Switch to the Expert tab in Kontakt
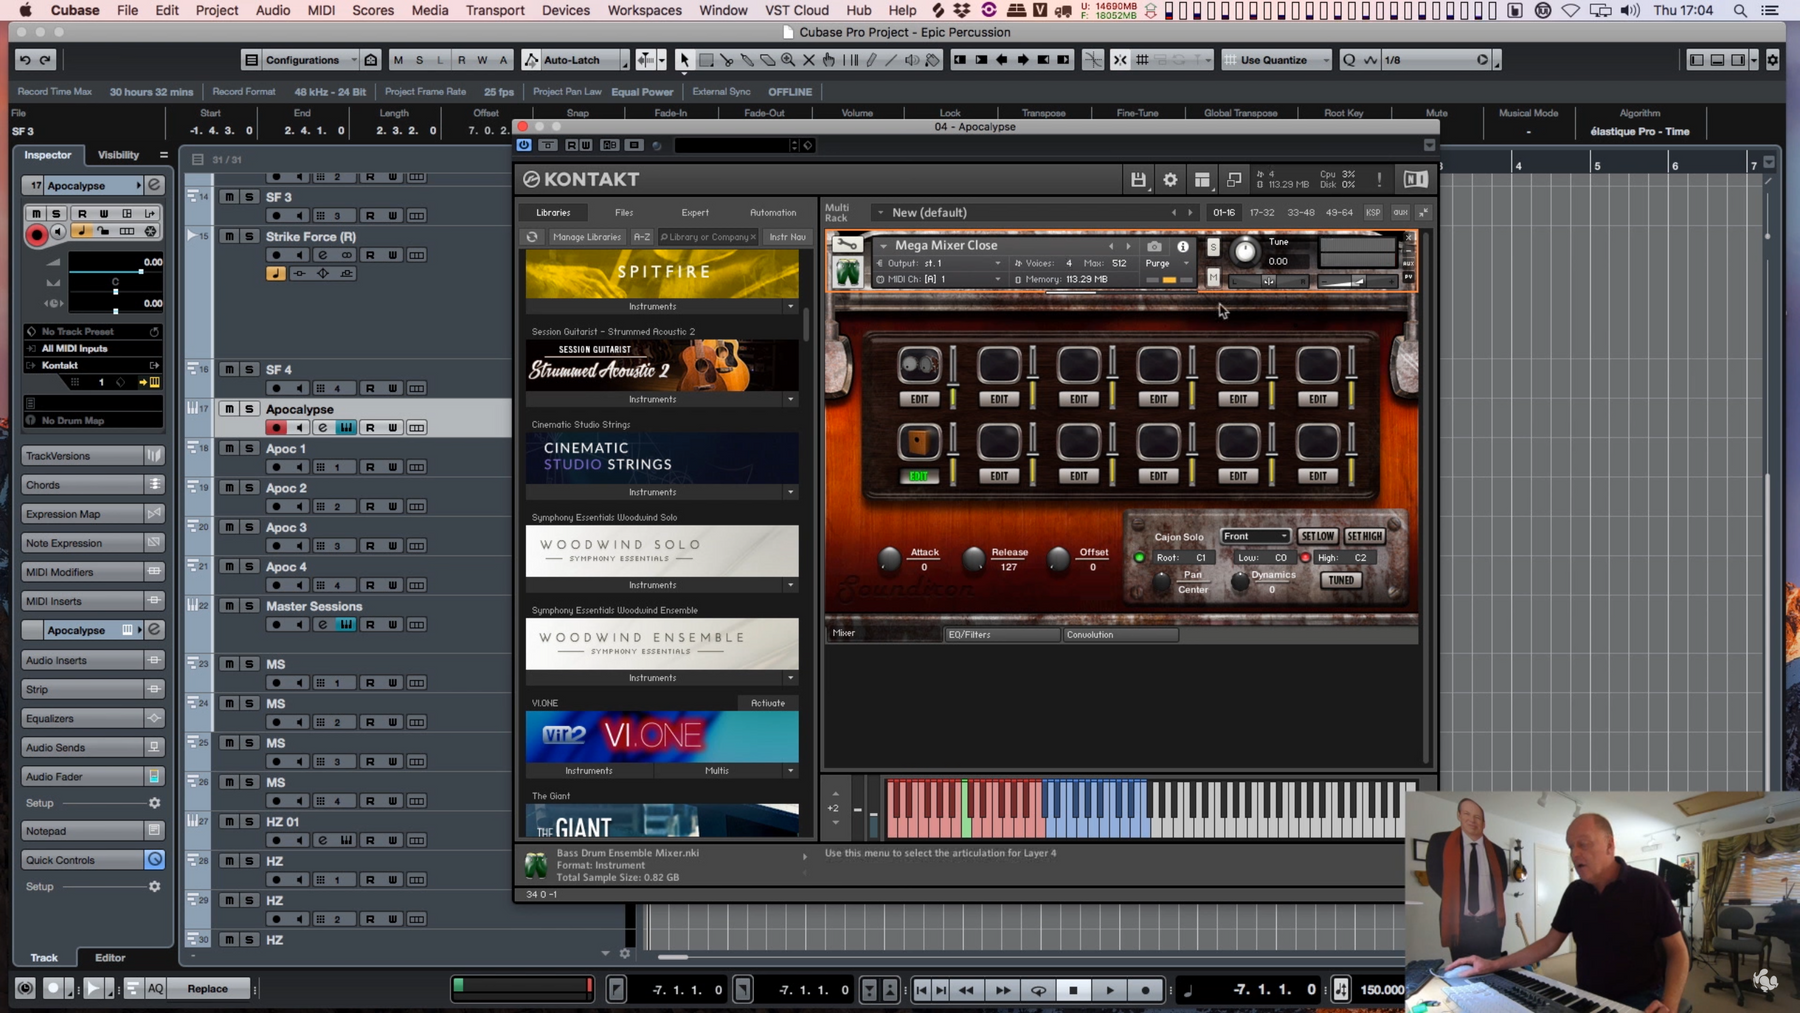The image size is (1800, 1013). [695, 212]
